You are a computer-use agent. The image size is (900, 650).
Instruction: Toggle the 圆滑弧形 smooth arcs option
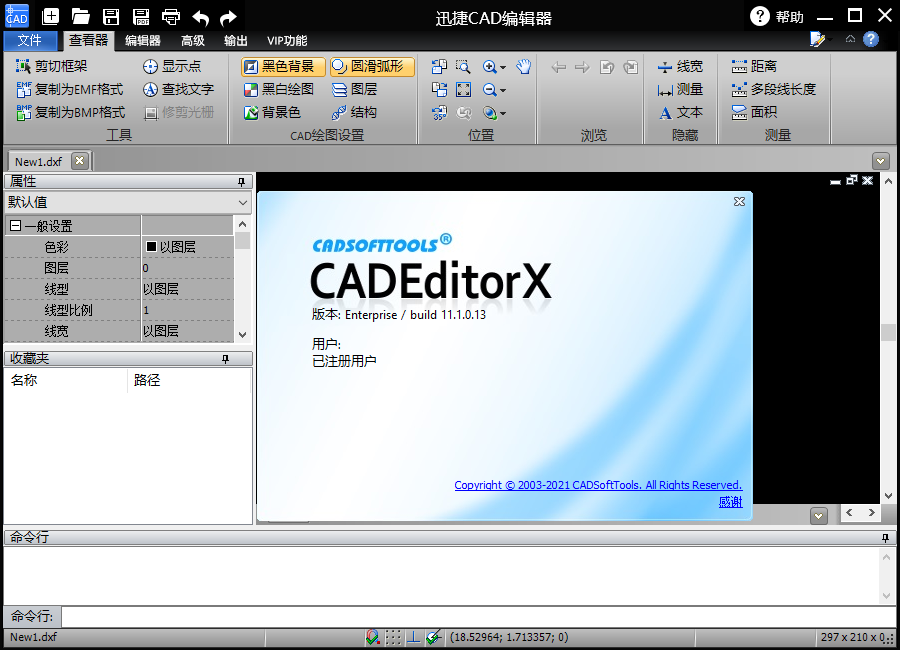tap(372, 67)
